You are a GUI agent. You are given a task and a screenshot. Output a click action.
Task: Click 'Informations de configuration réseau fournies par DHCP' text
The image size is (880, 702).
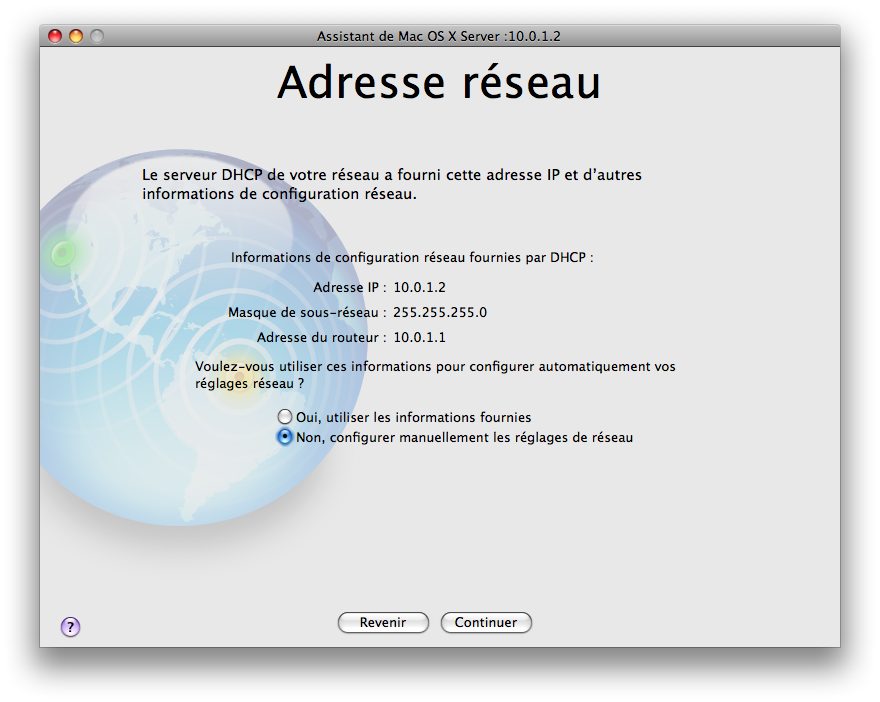click(x=412, y=258)
